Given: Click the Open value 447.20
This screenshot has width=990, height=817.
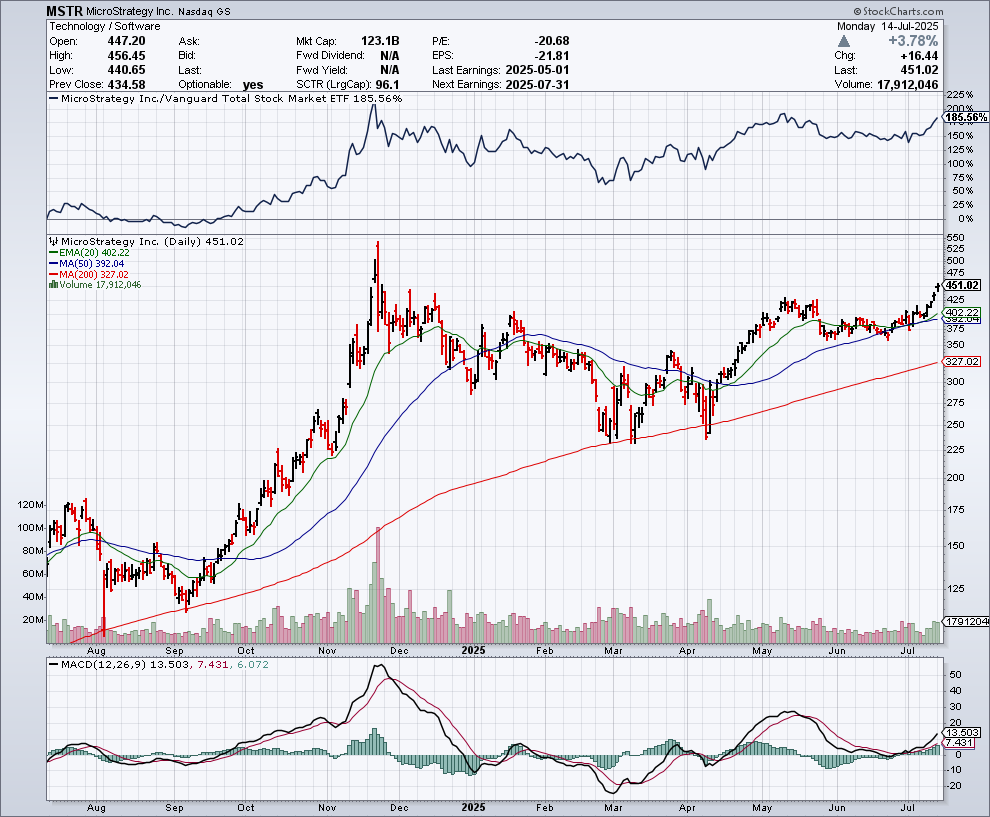Looking at the screenshot, I should (126, 41).
